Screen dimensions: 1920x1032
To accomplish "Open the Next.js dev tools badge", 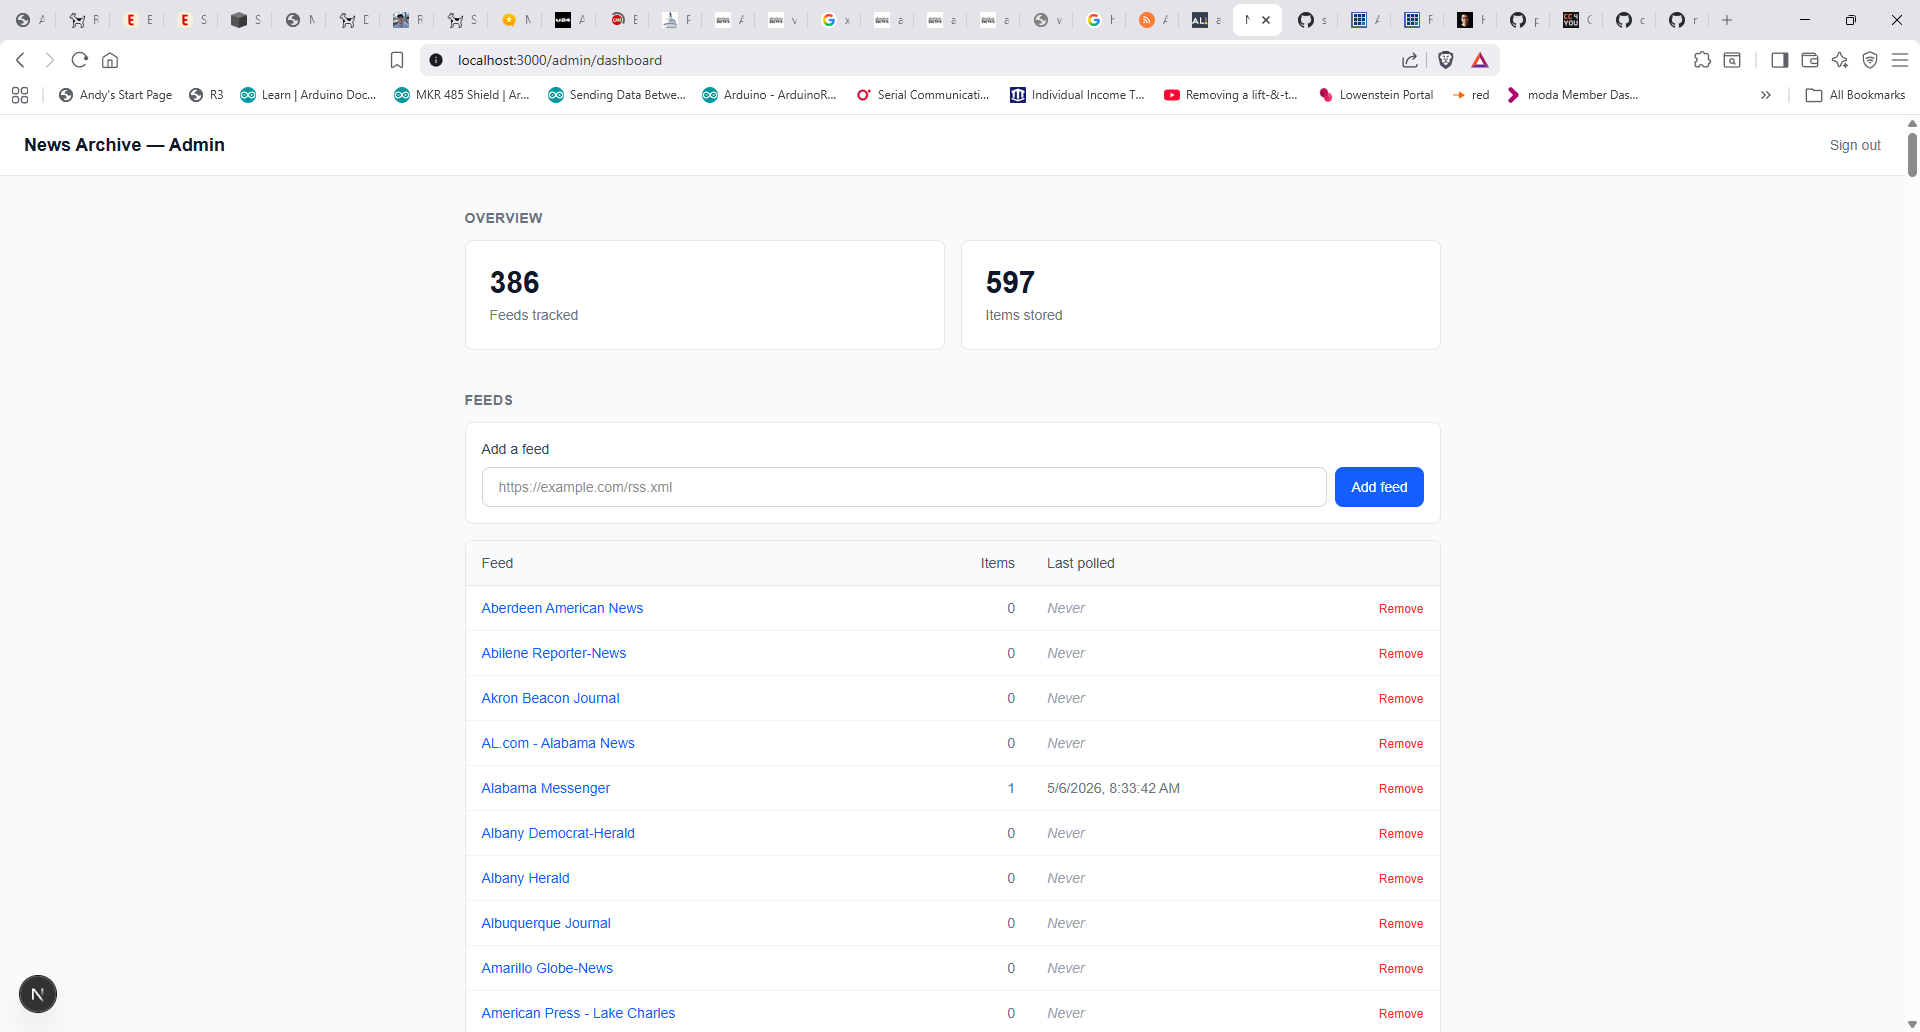I will pyautogui.click(x=38, y=994).
